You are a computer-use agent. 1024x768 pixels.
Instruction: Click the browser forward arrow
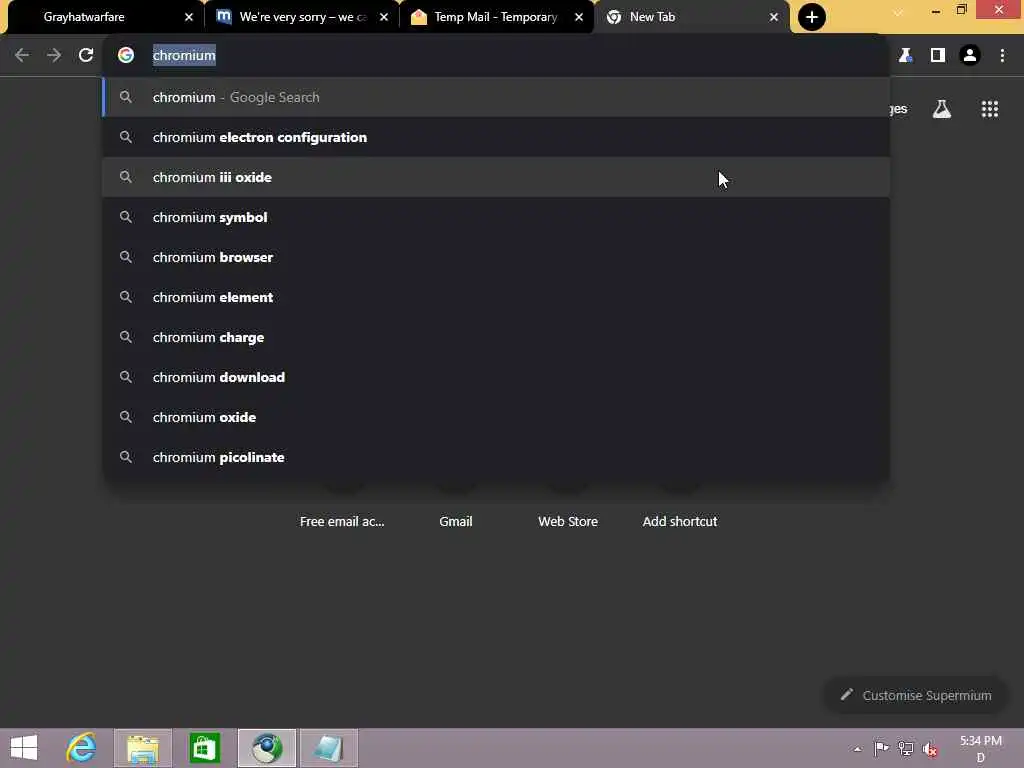click(x=54, y=56)
